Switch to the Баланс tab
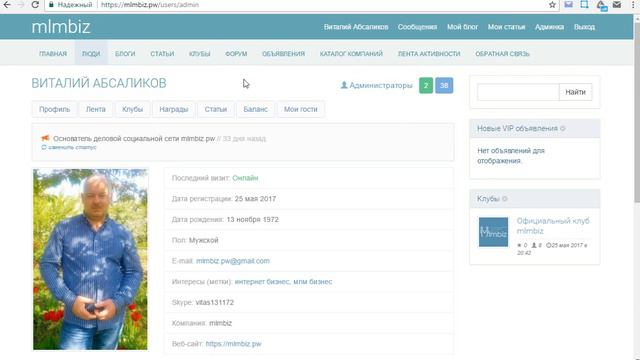 click(255, 109)
